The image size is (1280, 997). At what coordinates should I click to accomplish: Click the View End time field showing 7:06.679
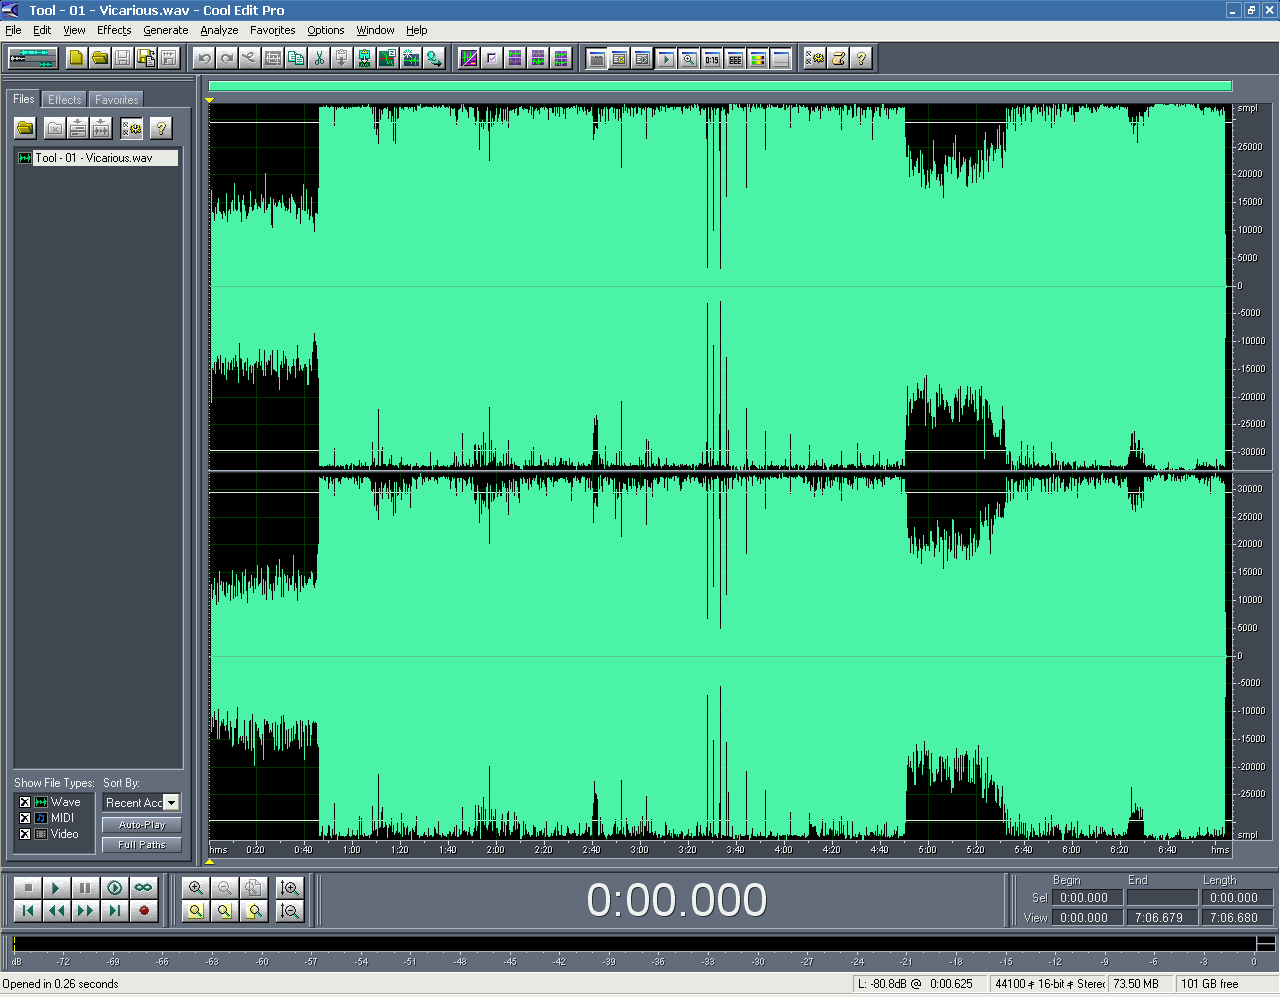click(1161, 917)
